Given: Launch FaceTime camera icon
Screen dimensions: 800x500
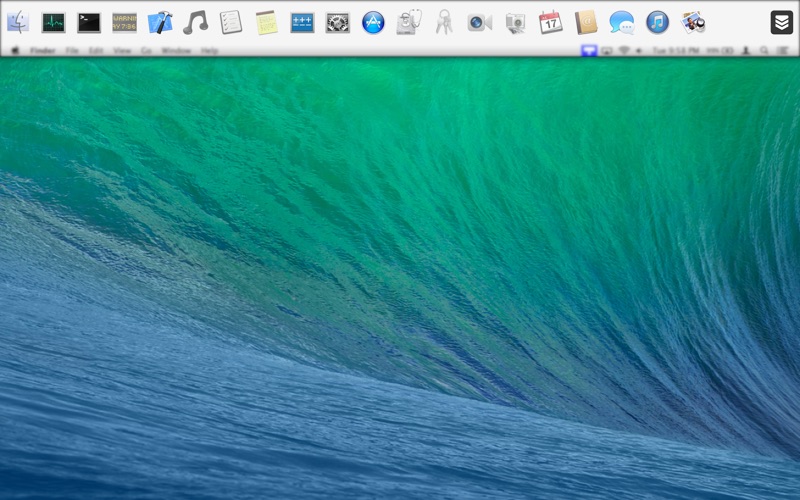Looking at the screenshot, I should pos(480,22).
